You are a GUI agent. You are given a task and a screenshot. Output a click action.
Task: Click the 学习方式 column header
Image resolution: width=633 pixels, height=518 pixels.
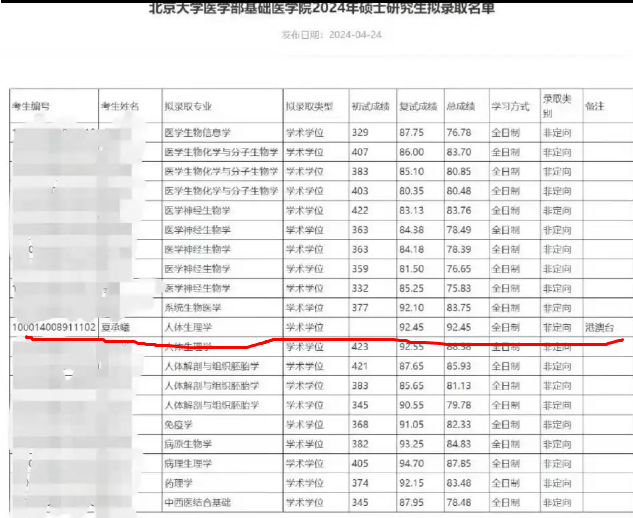(510, 107)
